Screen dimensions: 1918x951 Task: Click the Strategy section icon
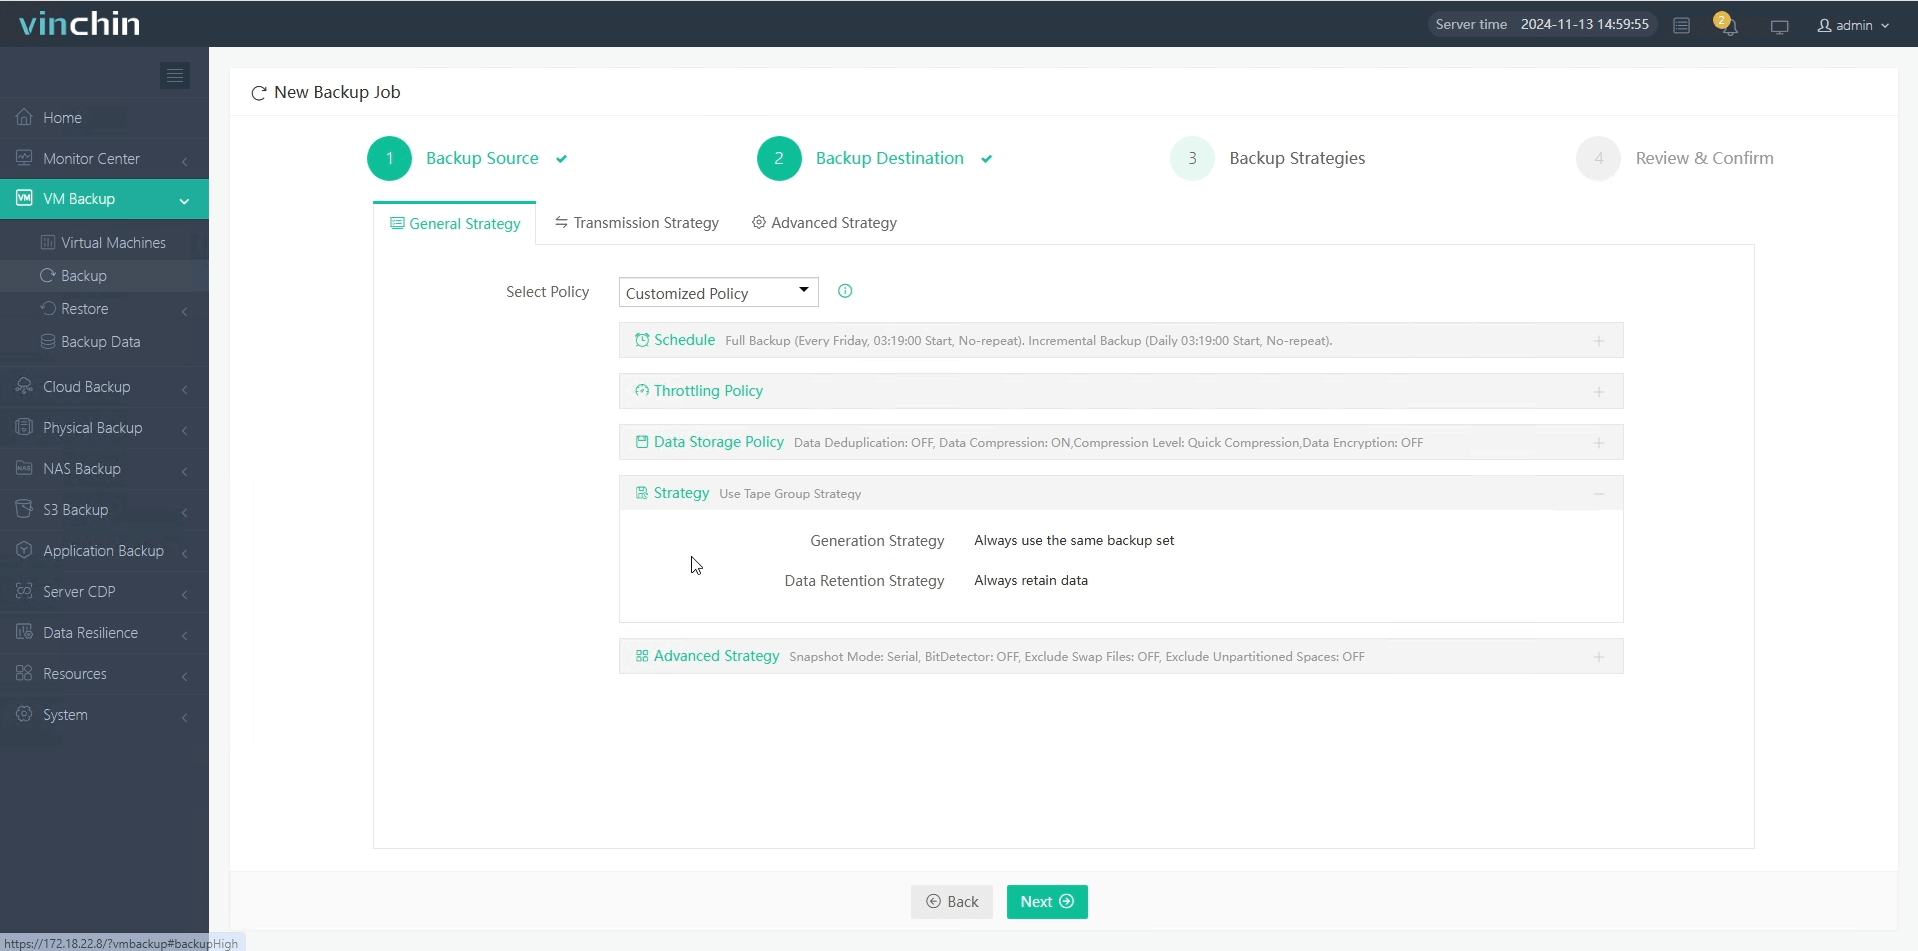click(642, 493)
